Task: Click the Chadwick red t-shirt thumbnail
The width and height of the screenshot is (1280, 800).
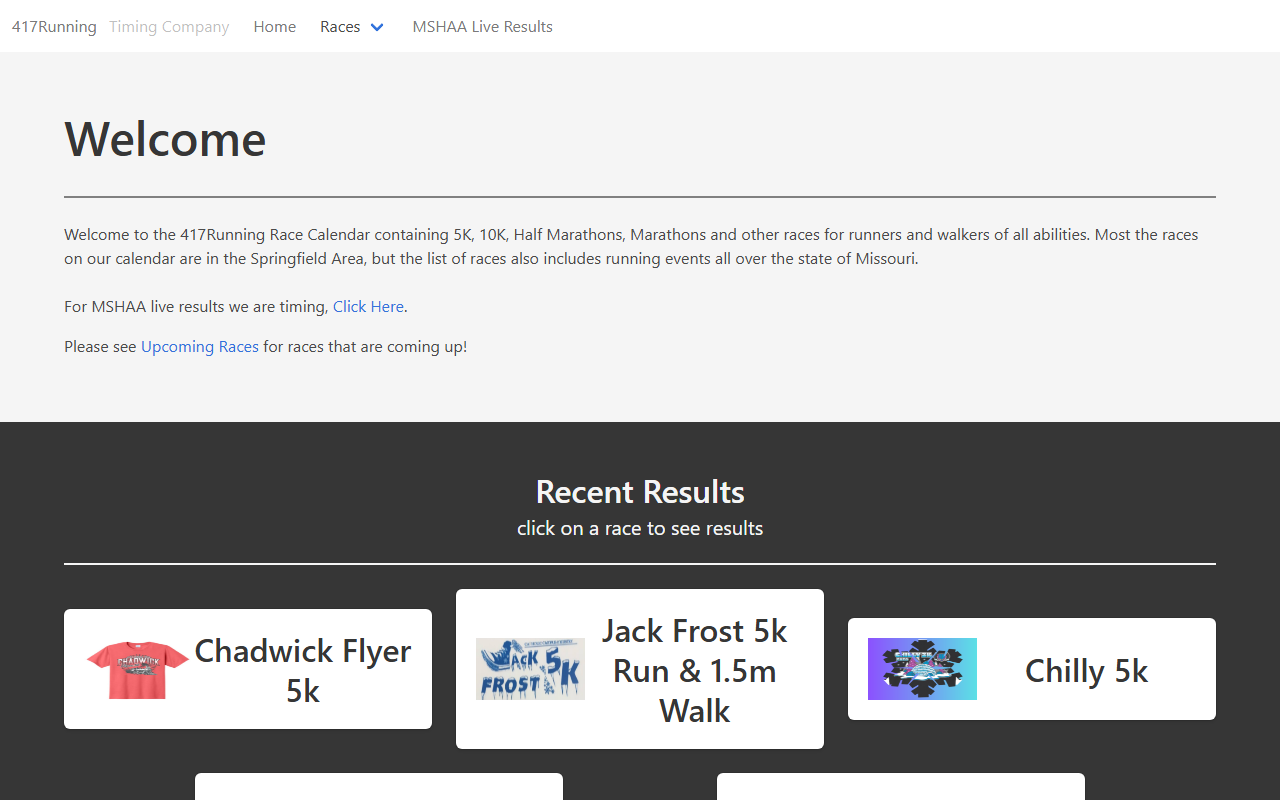Action: pos(138,669)
